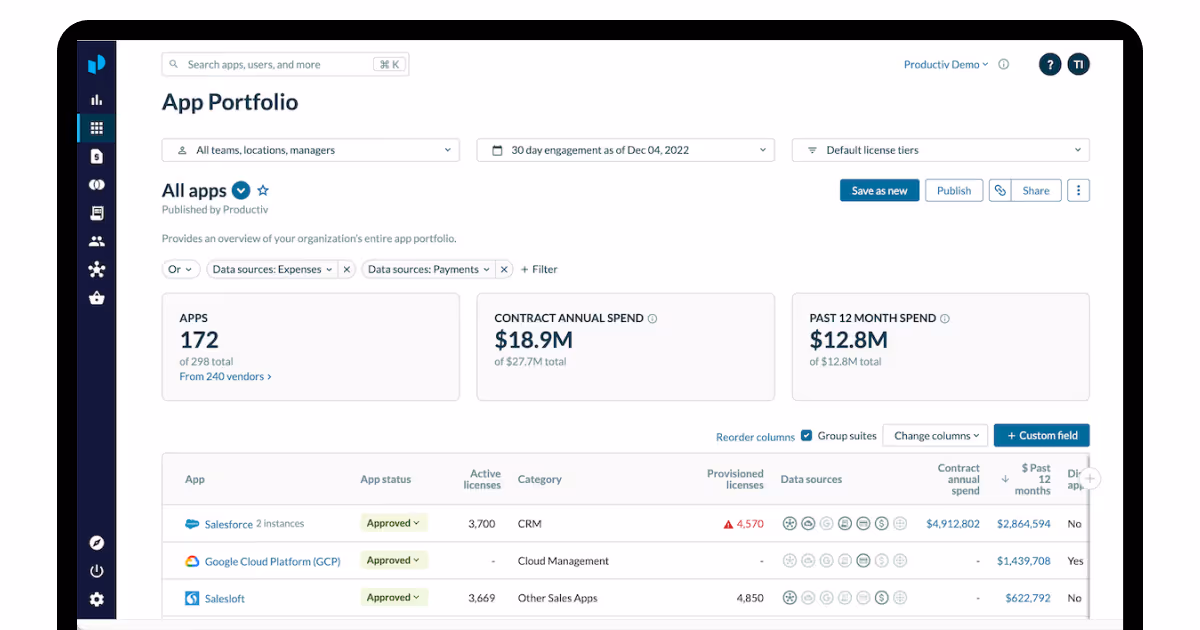Open the Data sources: Expenses filter dropdown
Viewport: 1200px width, 630px height.
click(x=272, y=269)
